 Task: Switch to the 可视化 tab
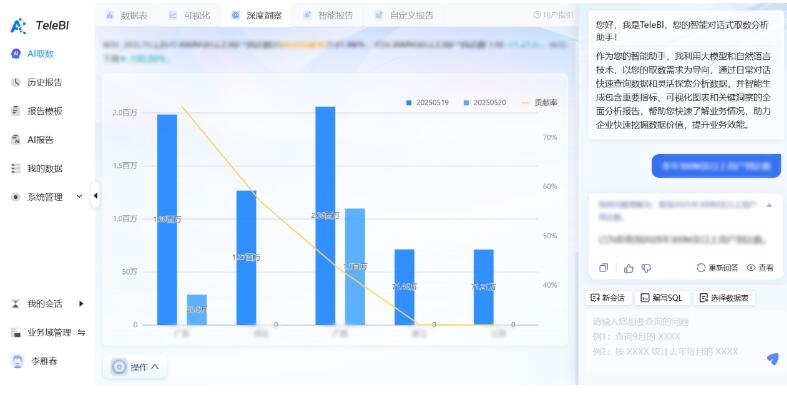click(190, 15)
